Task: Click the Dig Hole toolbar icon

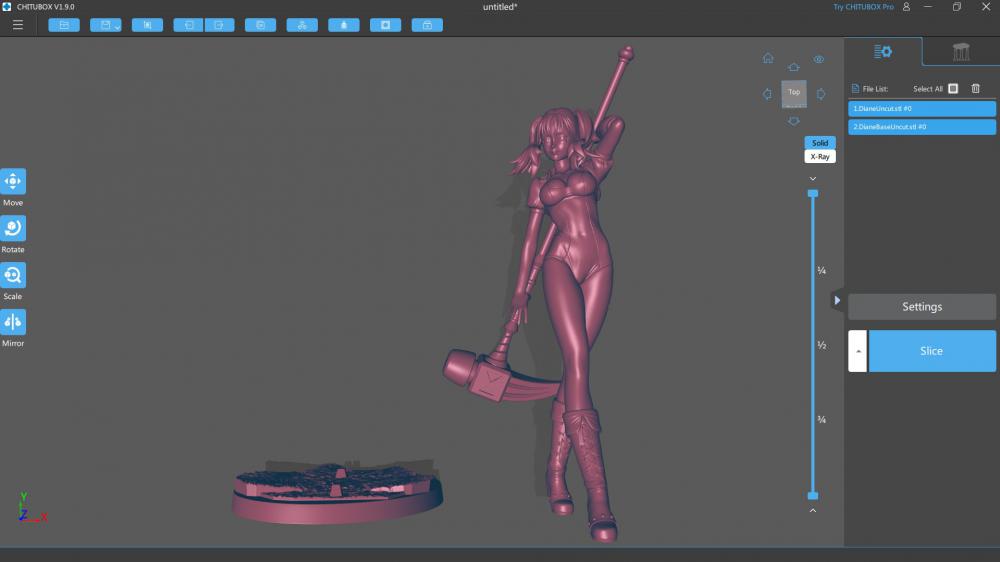Action: point(385,25)
